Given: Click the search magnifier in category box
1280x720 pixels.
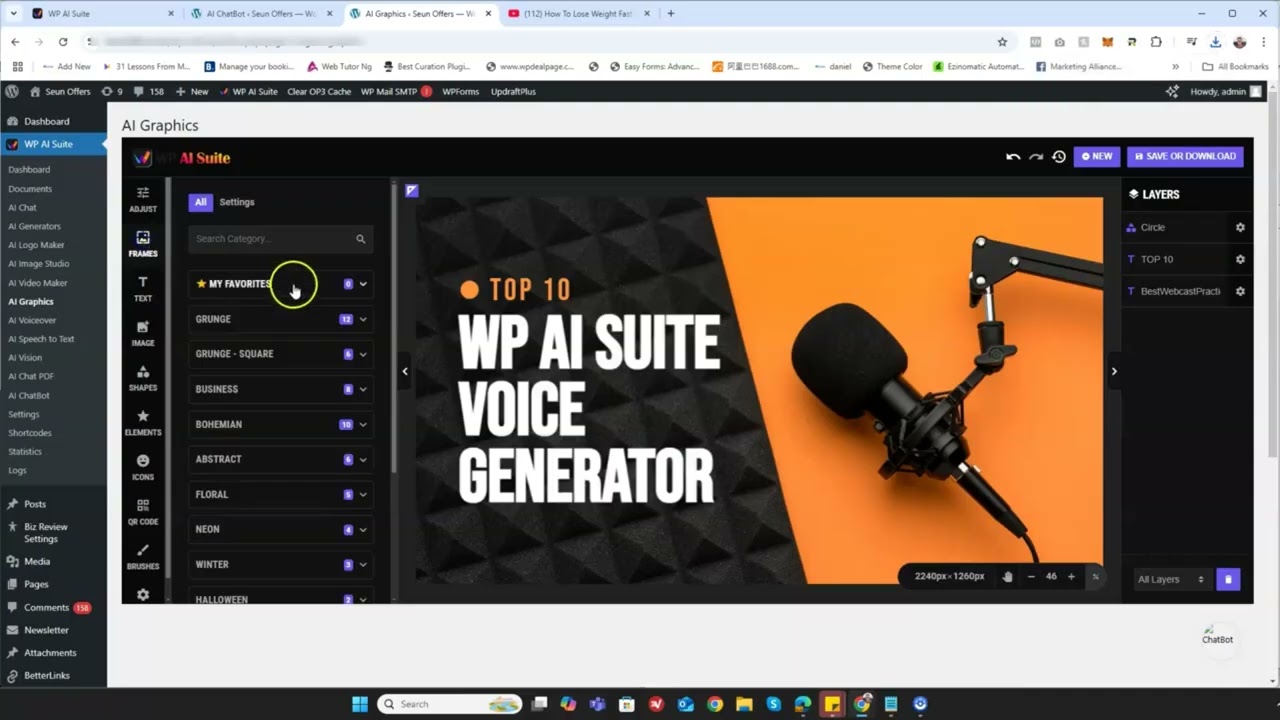Looking at the screenshot, I should point(361,239).
